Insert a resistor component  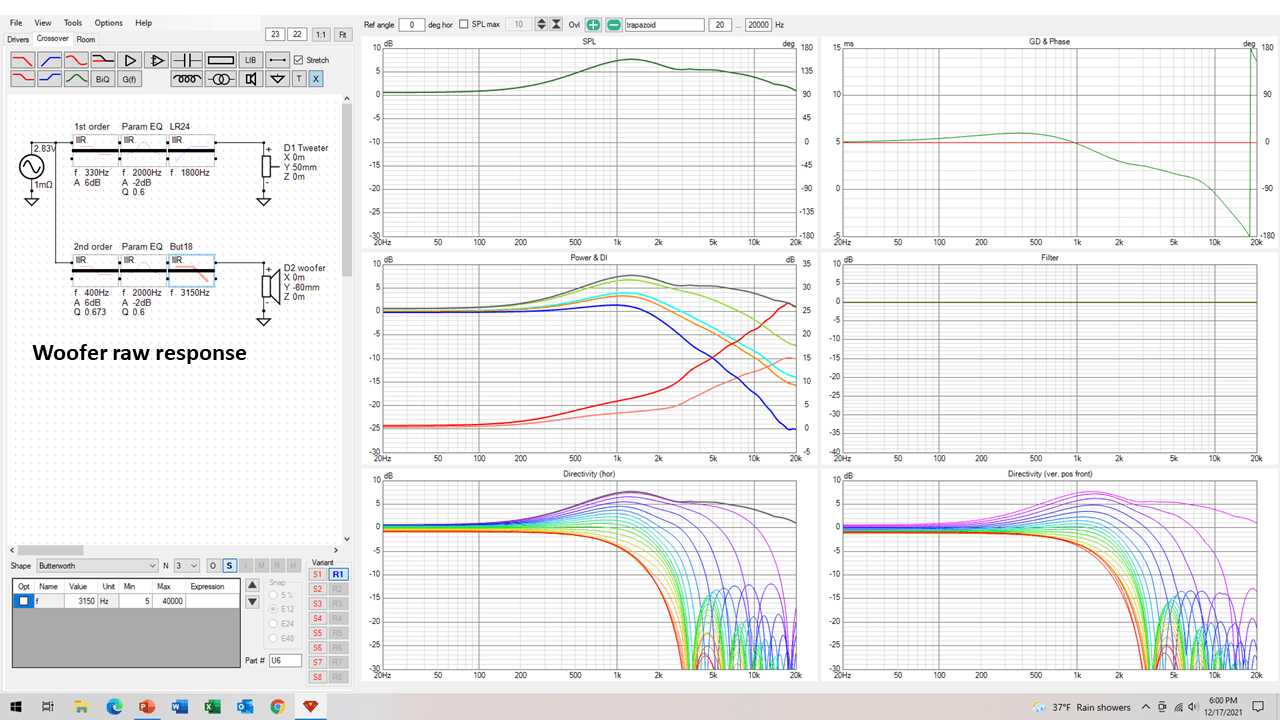click(x=221, y=60)
